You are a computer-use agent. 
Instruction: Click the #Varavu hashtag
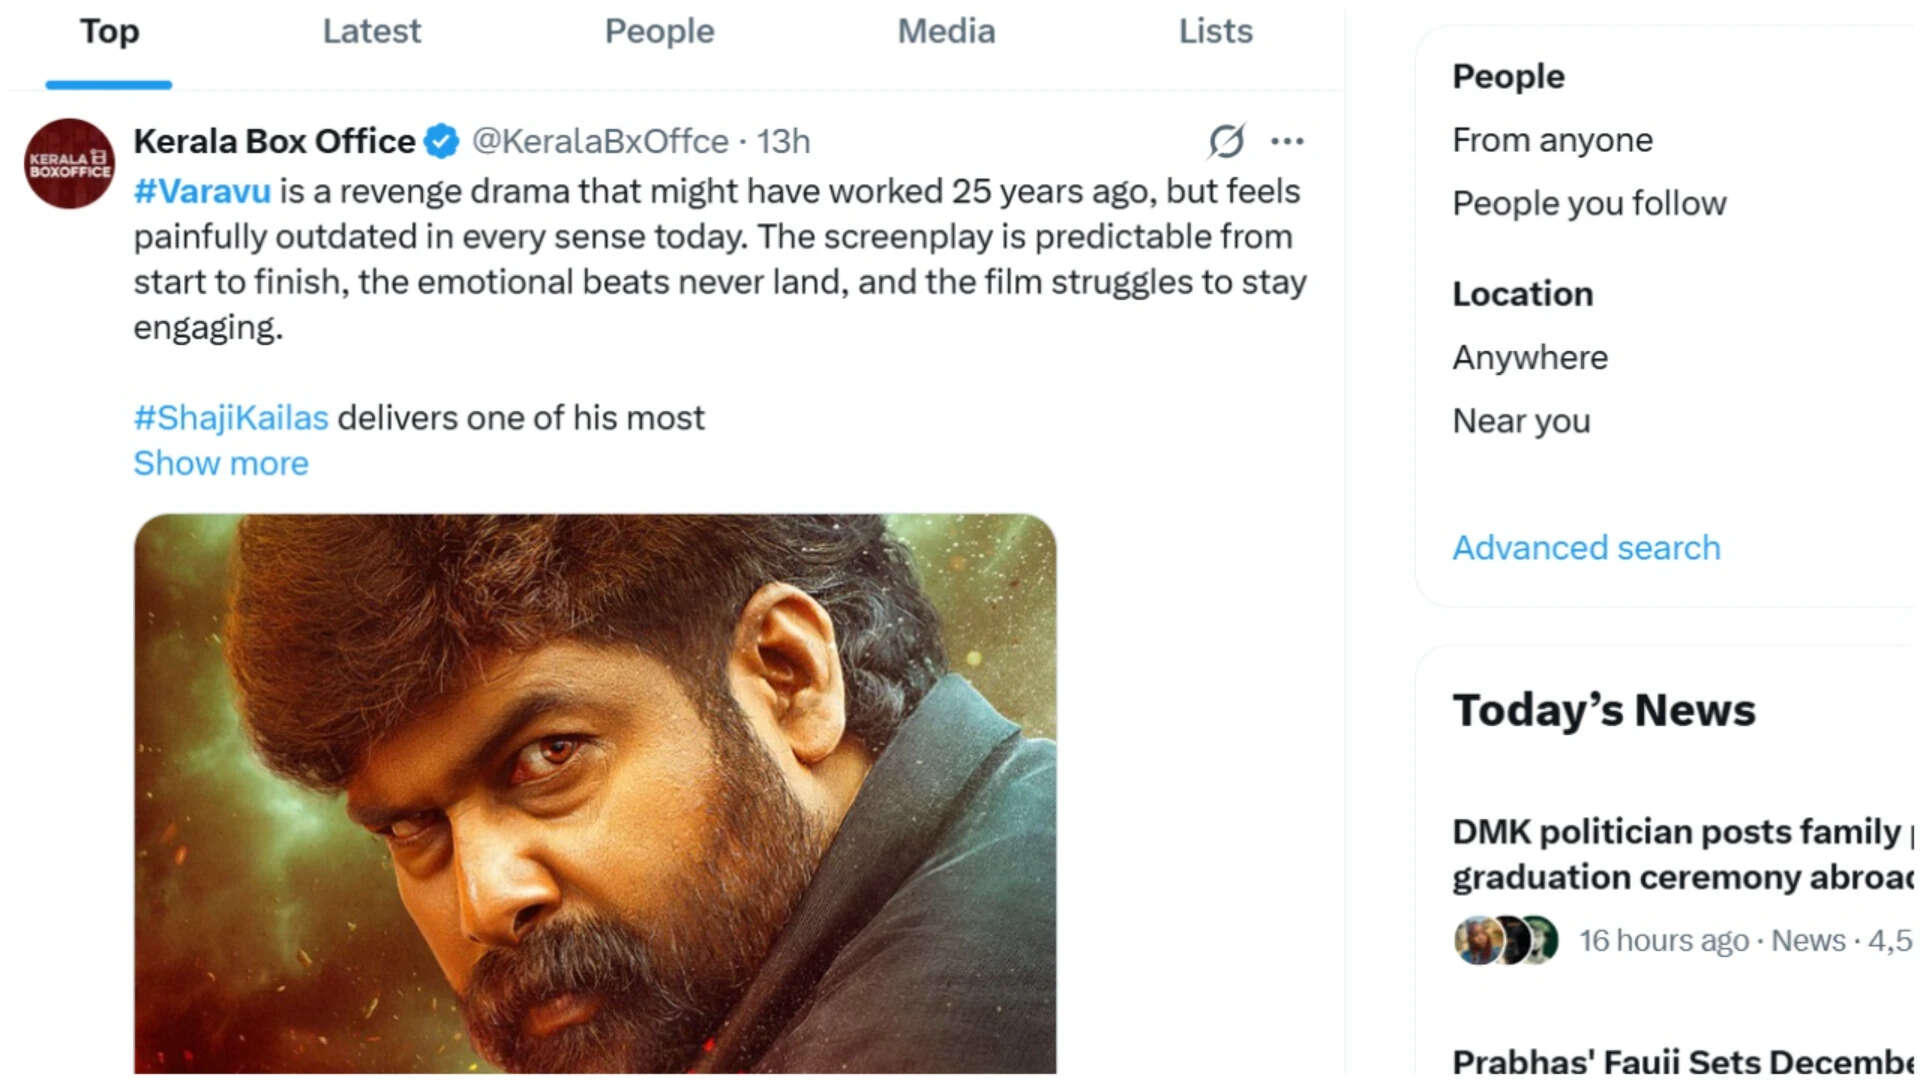click(202, 191)
